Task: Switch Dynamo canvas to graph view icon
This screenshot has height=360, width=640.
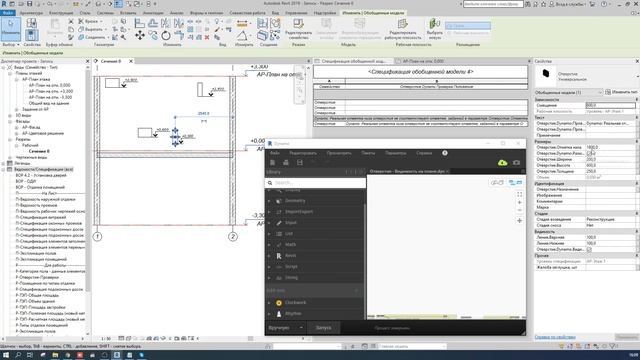Action: click(x=515, y=182)
